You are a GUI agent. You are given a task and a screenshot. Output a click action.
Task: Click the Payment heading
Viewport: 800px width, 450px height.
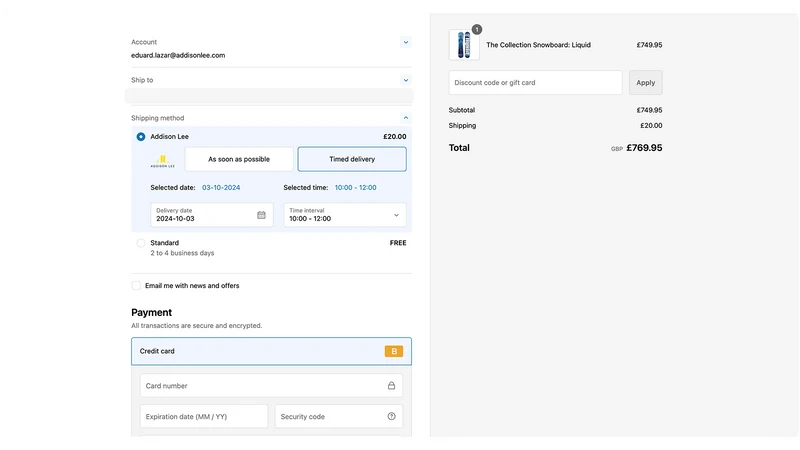tap(152, 312)
